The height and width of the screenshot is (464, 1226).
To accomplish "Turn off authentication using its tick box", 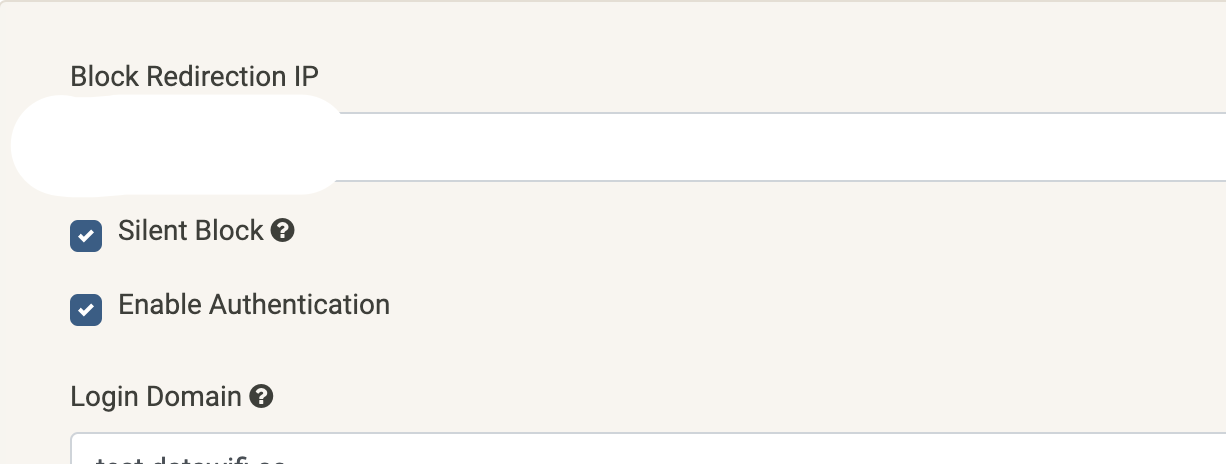I will tap(86, 310).
